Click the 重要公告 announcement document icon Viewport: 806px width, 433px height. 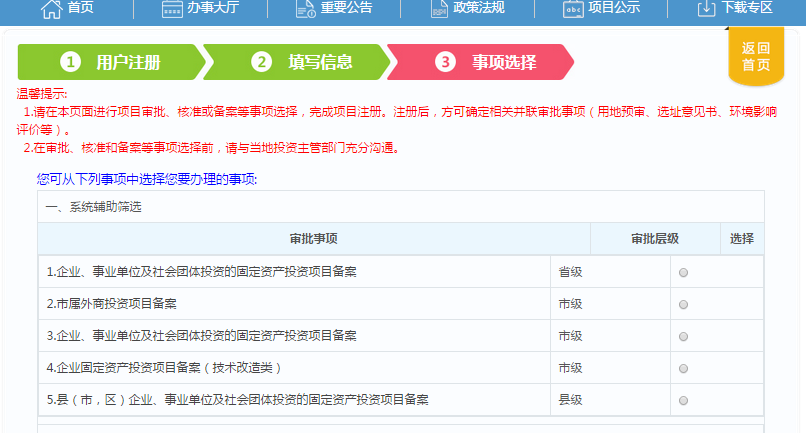point(306,8)
